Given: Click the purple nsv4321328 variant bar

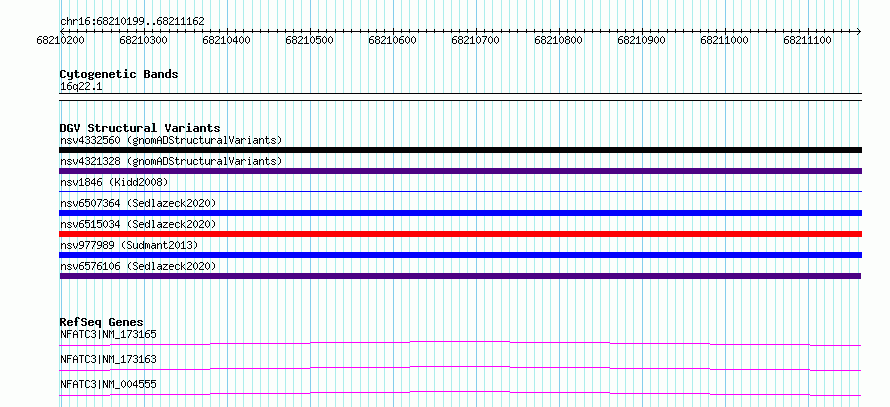Looking at the screenshot, I should 460,171.
